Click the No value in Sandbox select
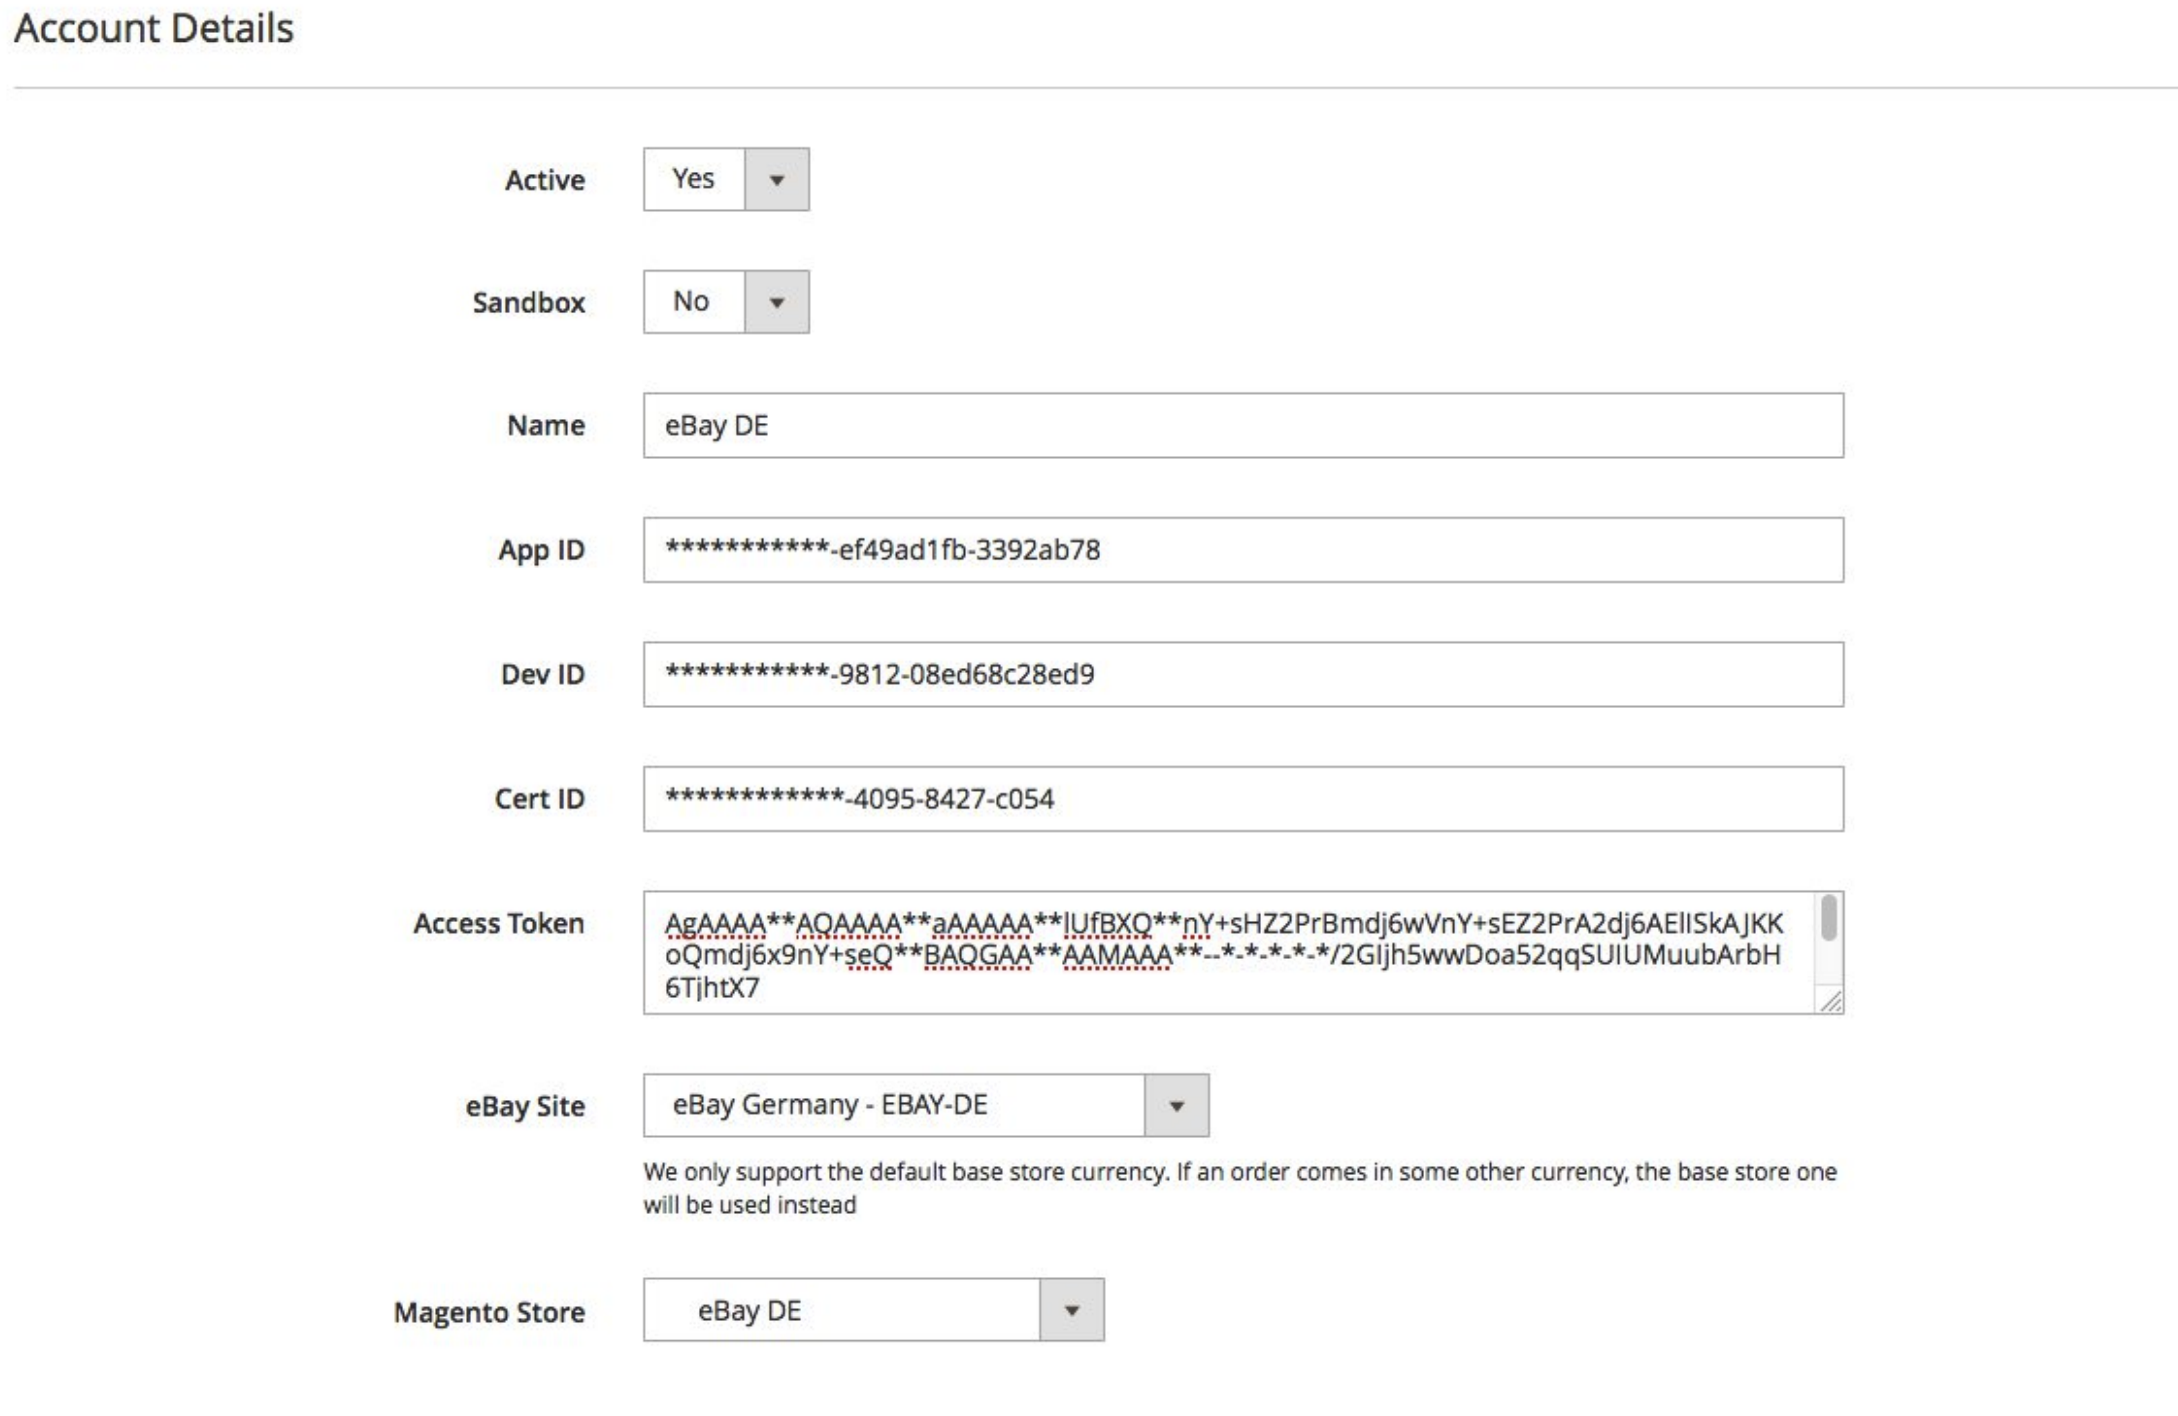This screenshot has height=1416, width=2178. click(692, 302)
